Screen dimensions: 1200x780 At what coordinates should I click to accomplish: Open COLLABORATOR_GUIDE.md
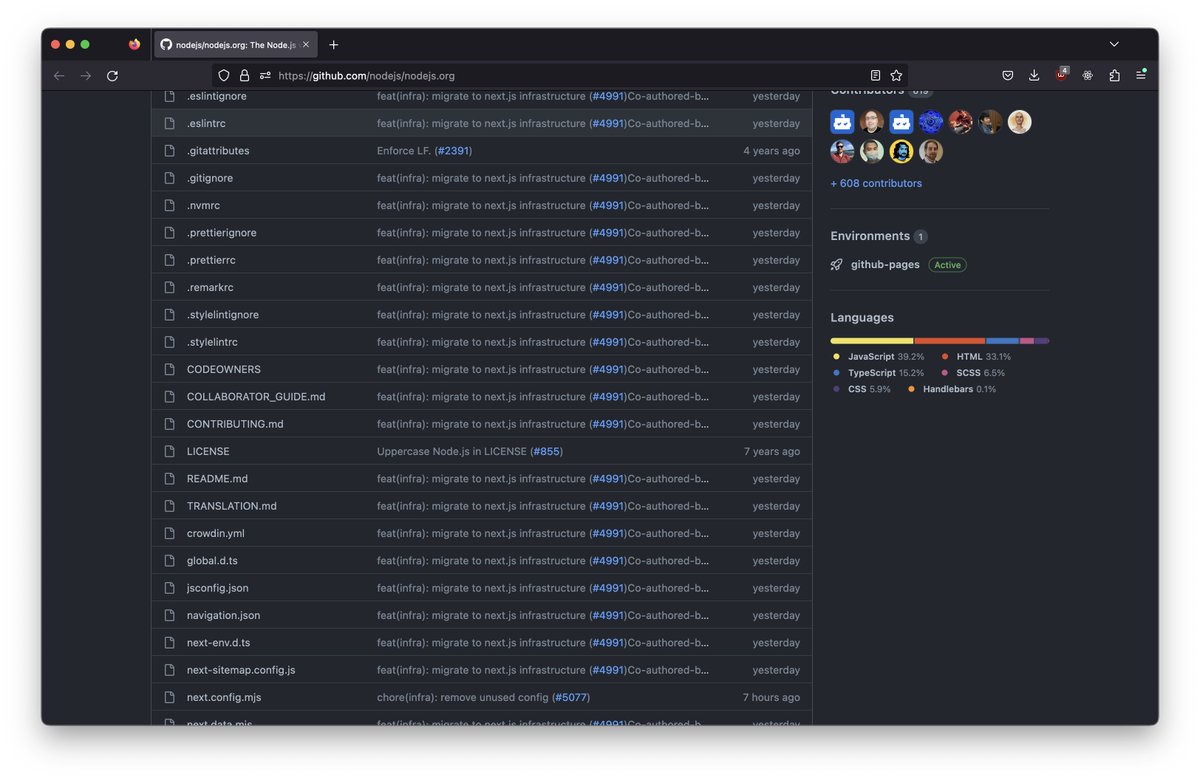coord(256,397)
